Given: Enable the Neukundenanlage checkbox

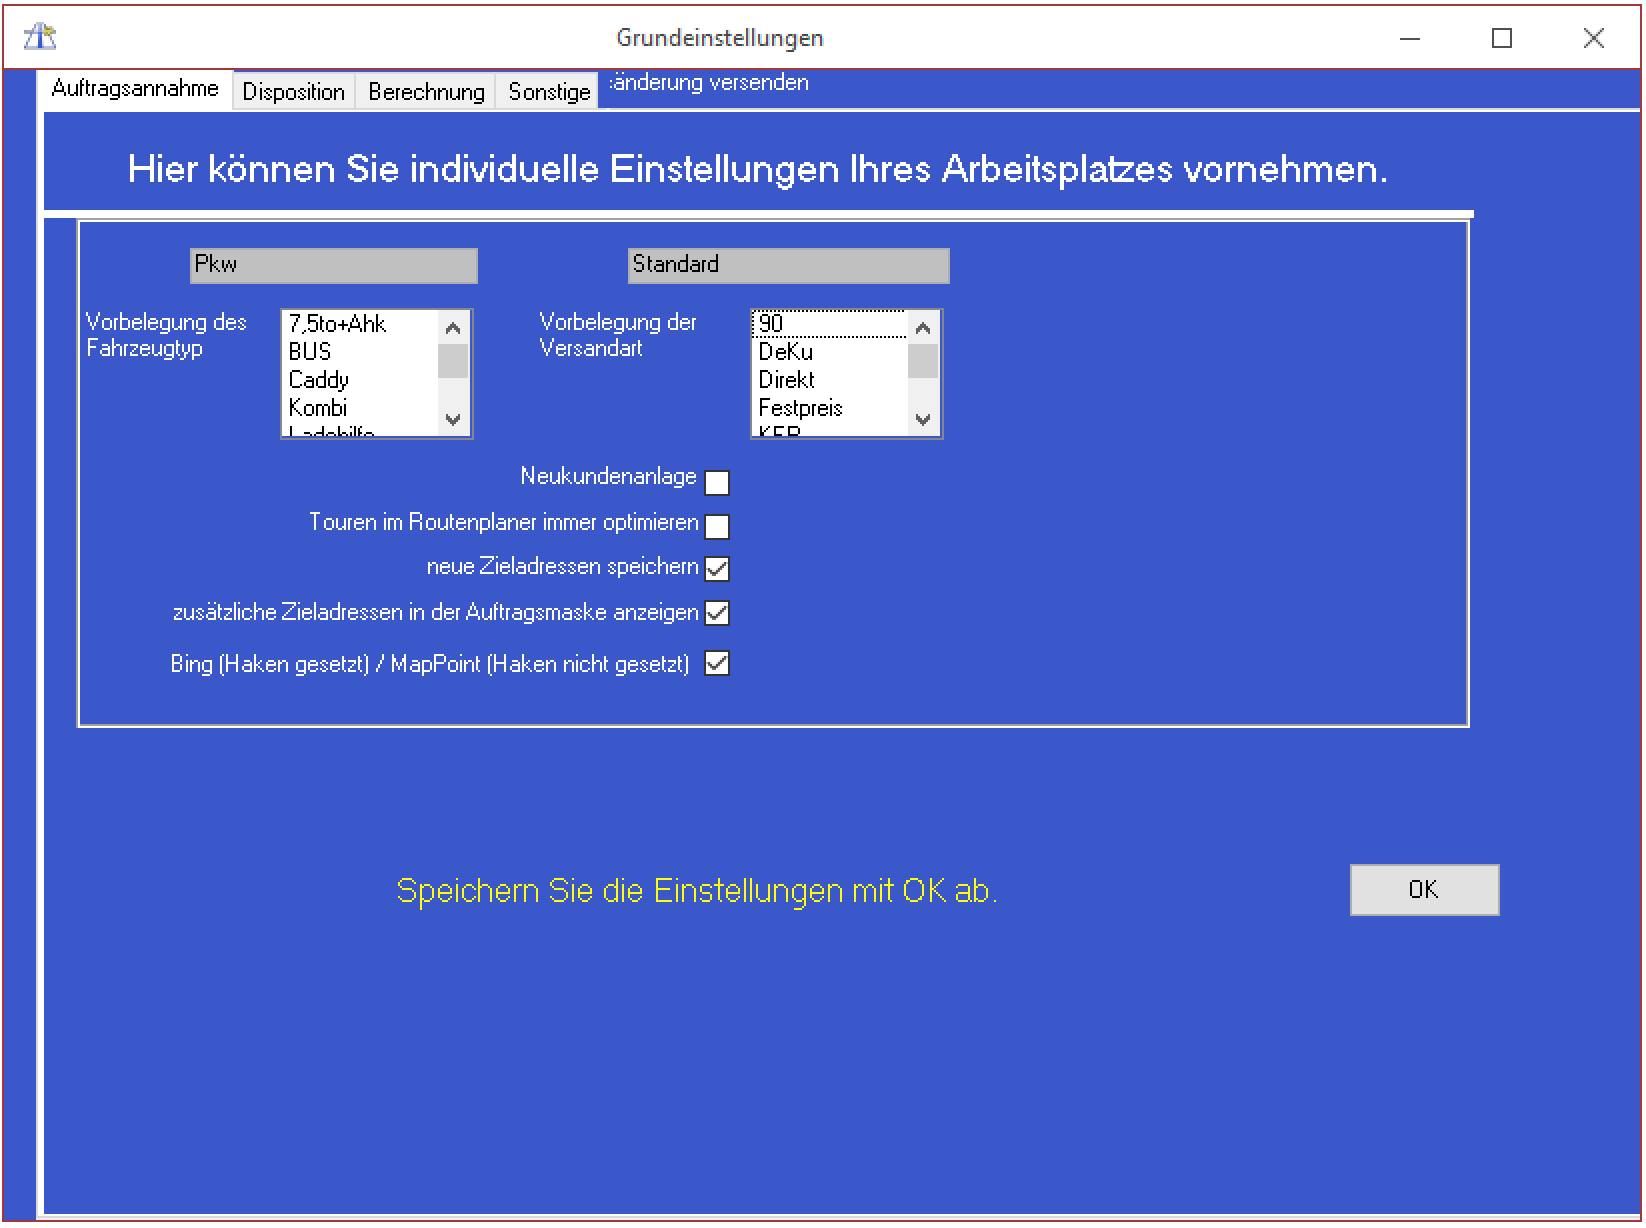Looking at the screenshot, I should 717,483.
